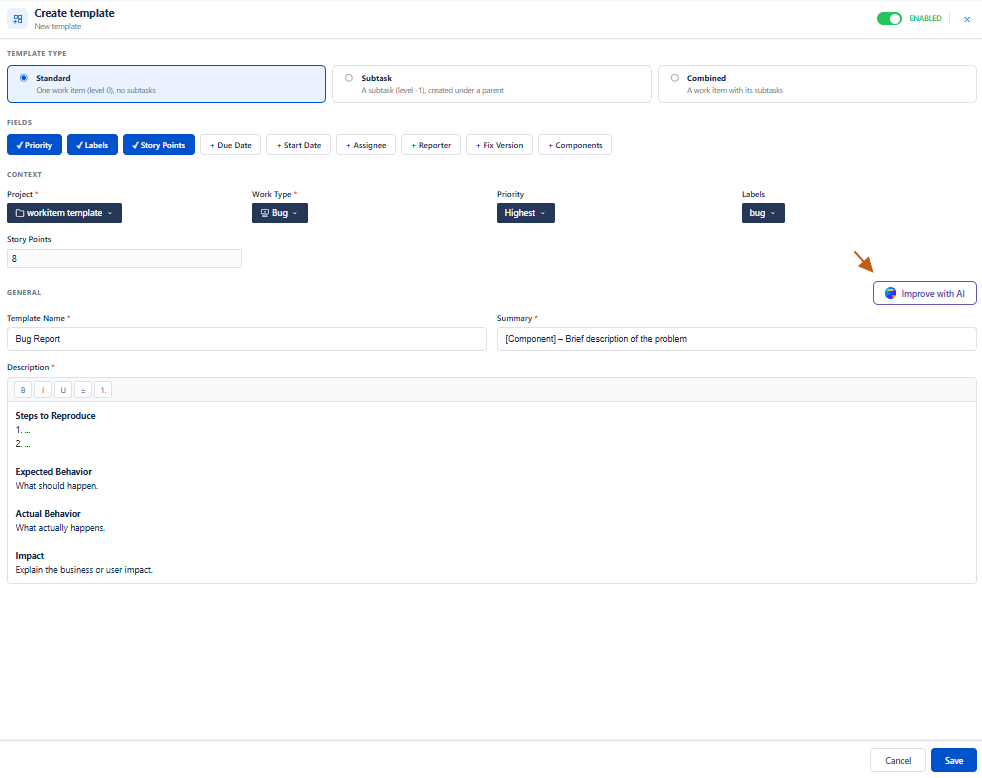The image size is (982, 778).
Task: Disable the ENABLED toggle switch
Action: [x=889, y=18]
